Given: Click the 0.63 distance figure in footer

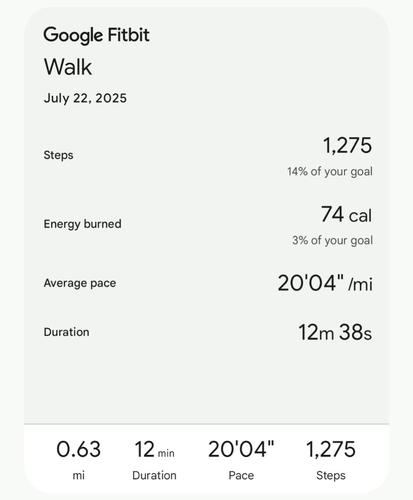Looking at the screenshot, I should pyautogui.click(x=79, y=449).
